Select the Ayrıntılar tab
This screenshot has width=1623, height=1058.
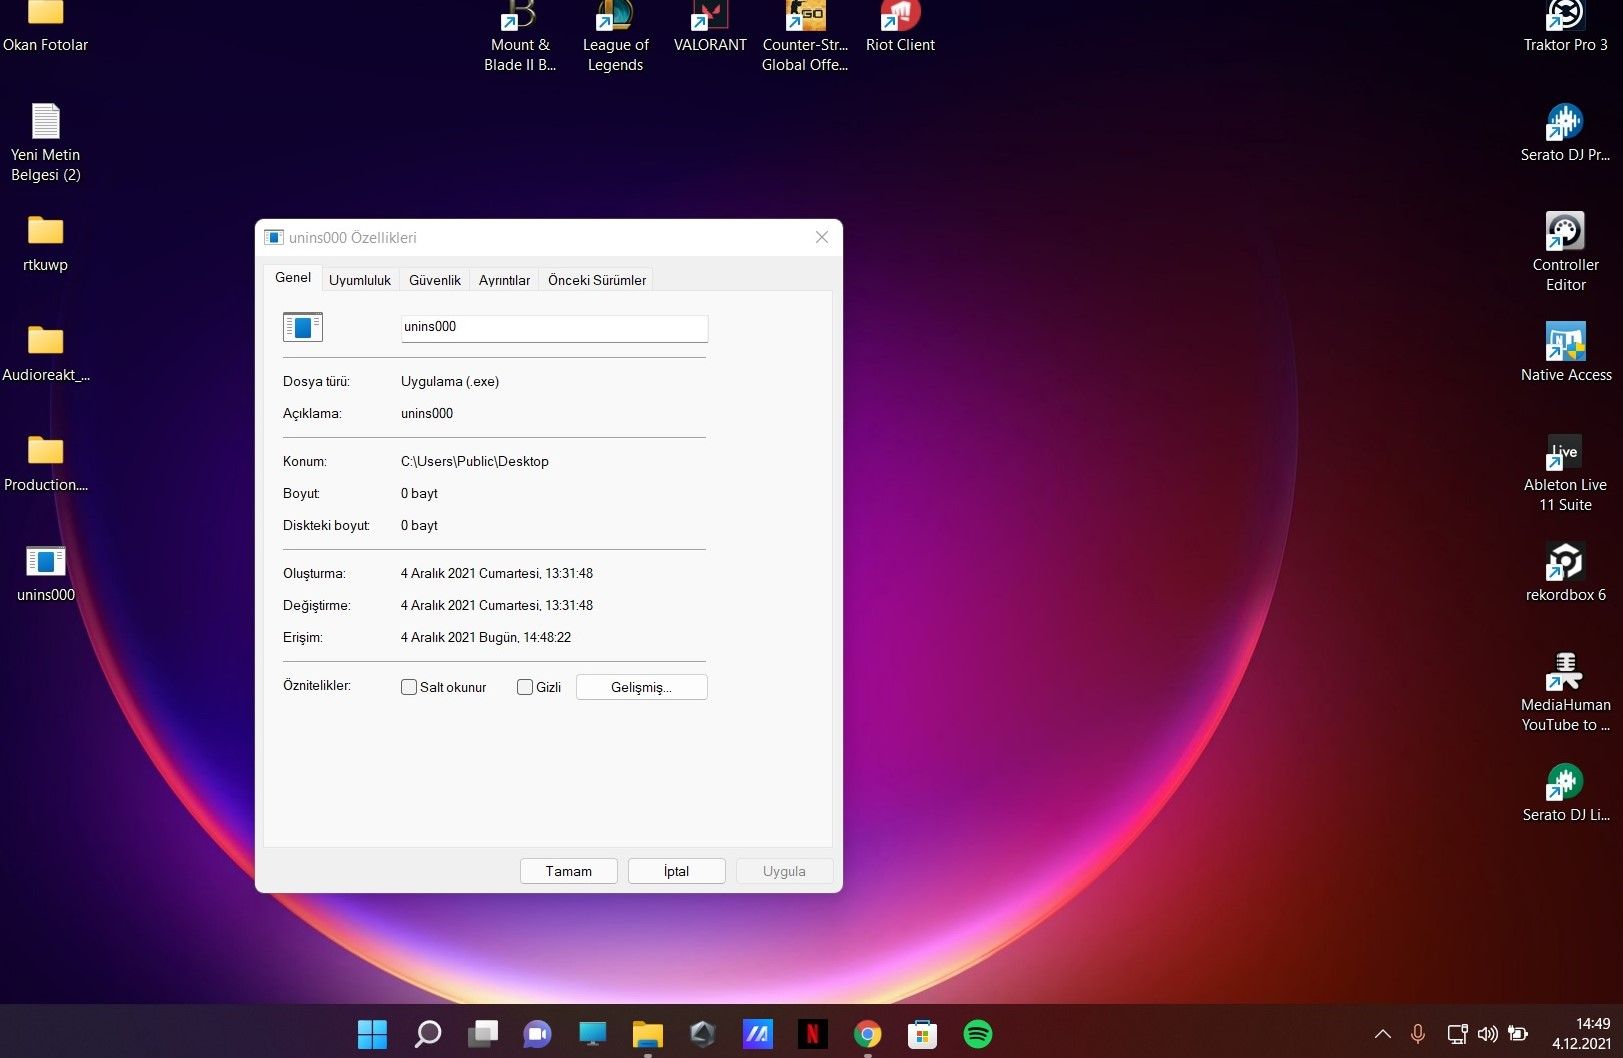(504, 280)
